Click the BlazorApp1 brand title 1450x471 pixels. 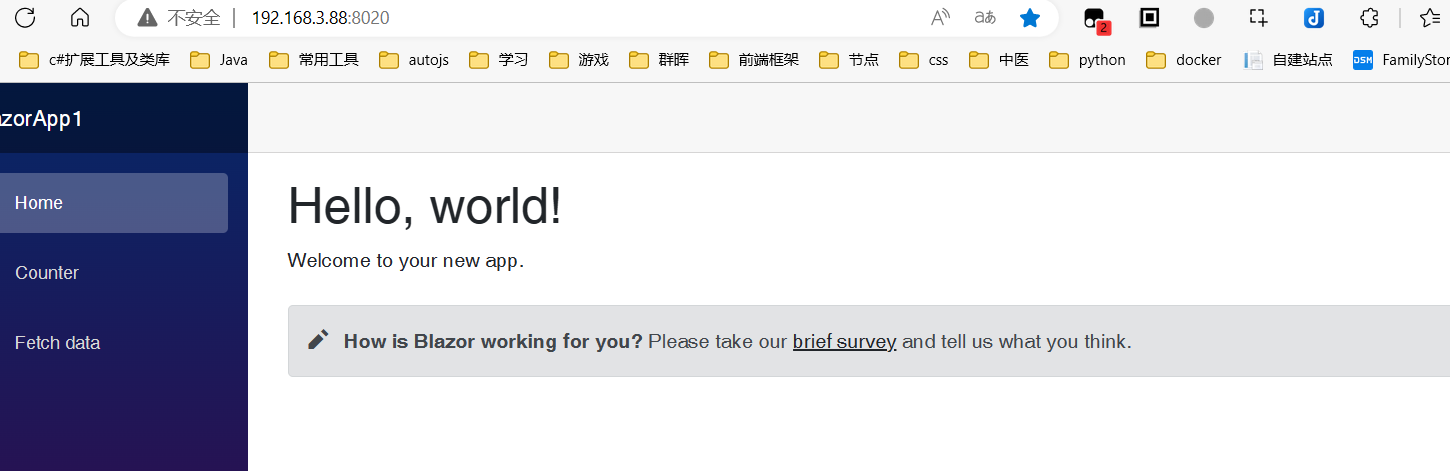41,119
